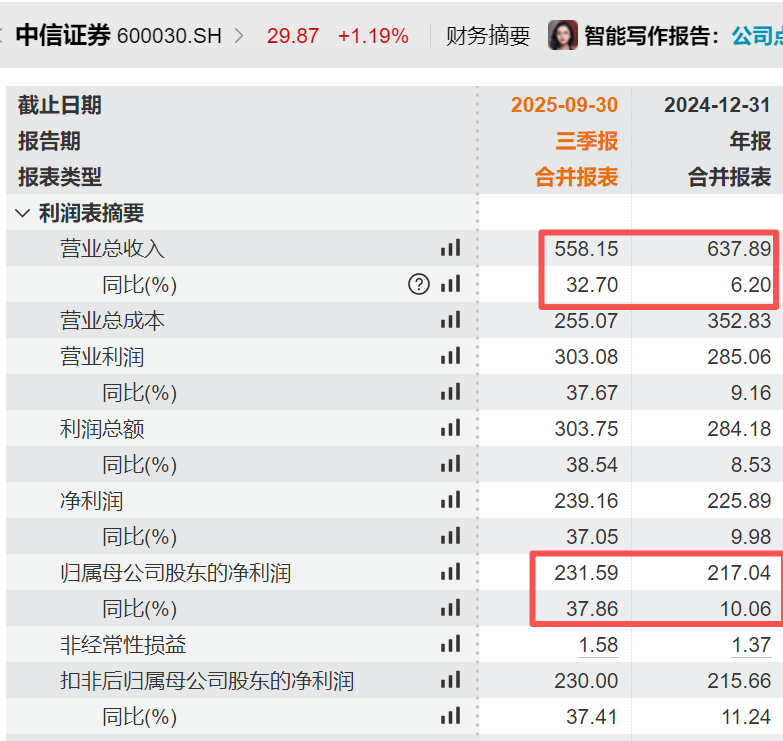The height and width of the screenshot is (741, 783).
Task: Click help question mark beside 同比(%)
Action: pyautogui.click(x=419, y=285)
